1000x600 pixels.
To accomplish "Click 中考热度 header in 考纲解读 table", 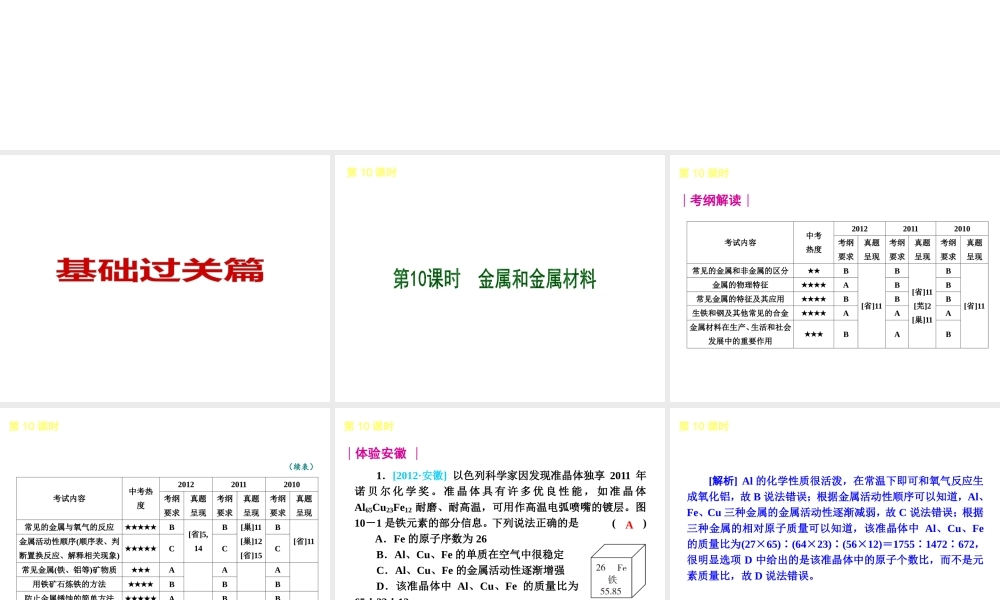I will [x=813, y=242].
